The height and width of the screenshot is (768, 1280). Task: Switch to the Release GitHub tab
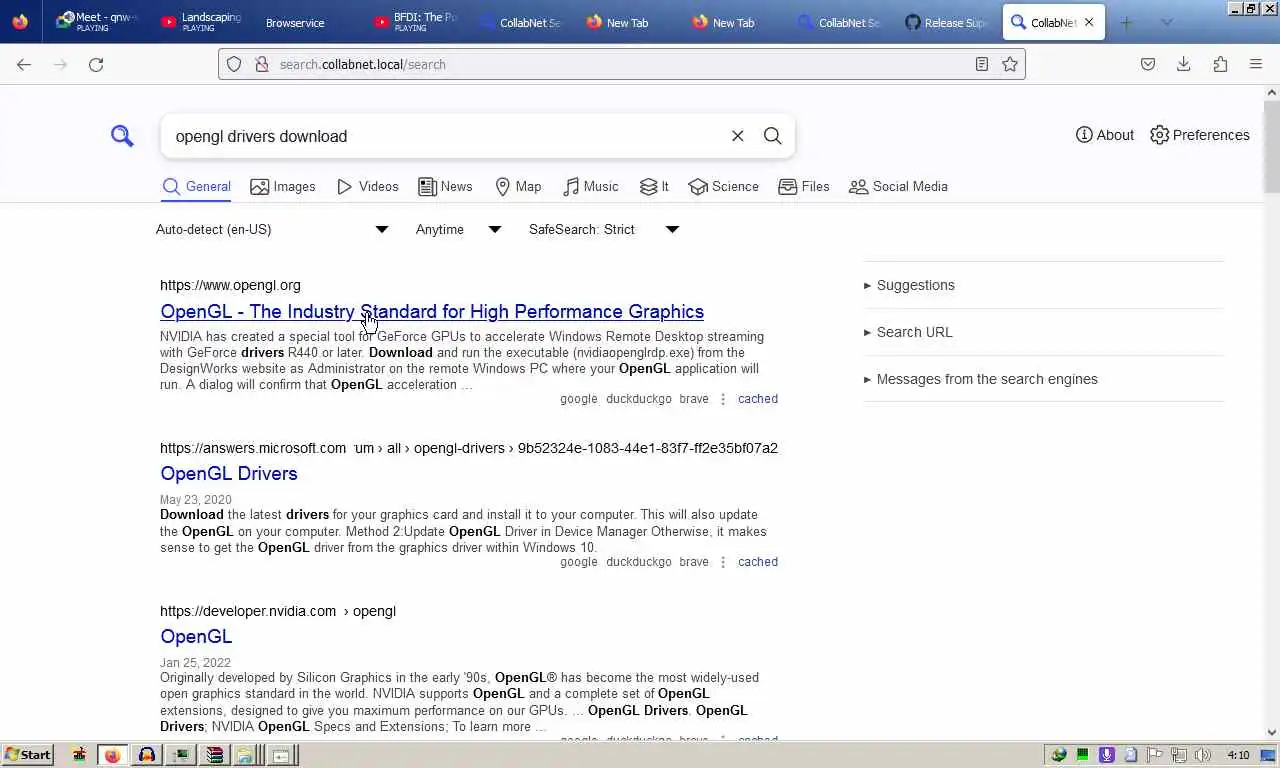pyautogui.click(x=946, y=22)
